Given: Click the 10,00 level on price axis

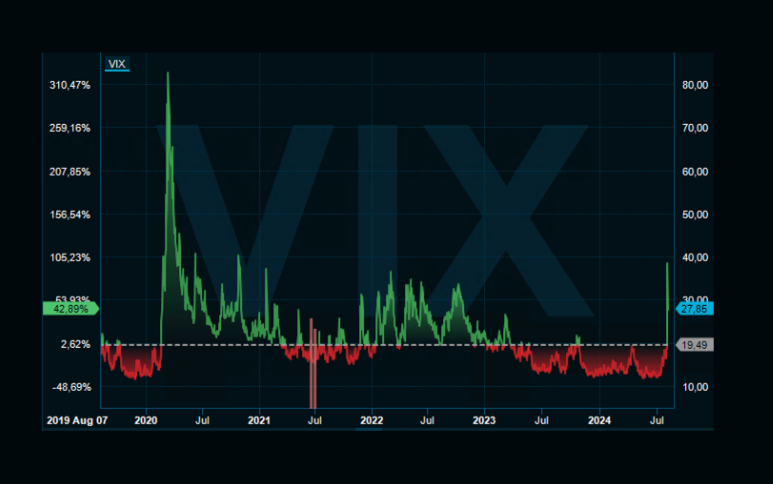Looking at the screenshot, I should (x=695, y=387).
